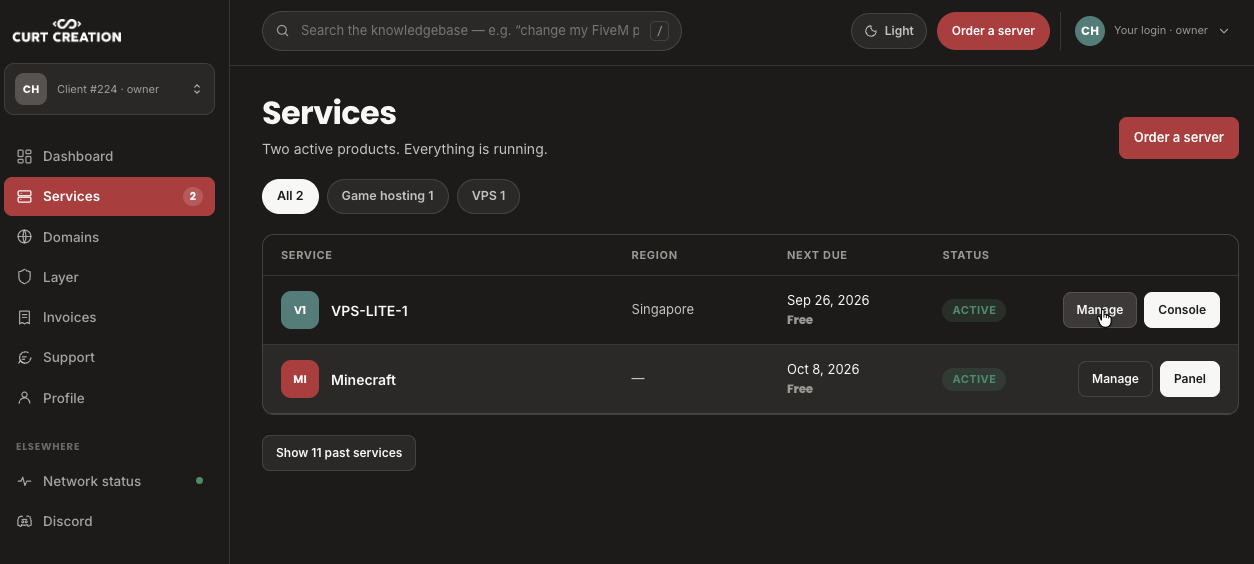Select the VPS 1 filter tab
Viewport: 1254px width, 564px height.
click(x=488, y=196)
